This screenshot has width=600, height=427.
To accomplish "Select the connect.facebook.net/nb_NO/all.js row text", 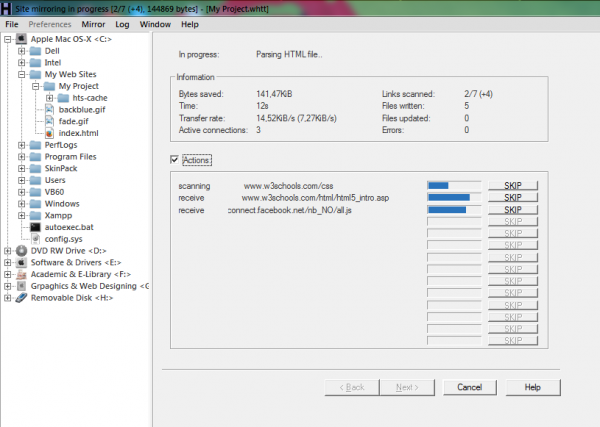I will (x=290, y=210).
